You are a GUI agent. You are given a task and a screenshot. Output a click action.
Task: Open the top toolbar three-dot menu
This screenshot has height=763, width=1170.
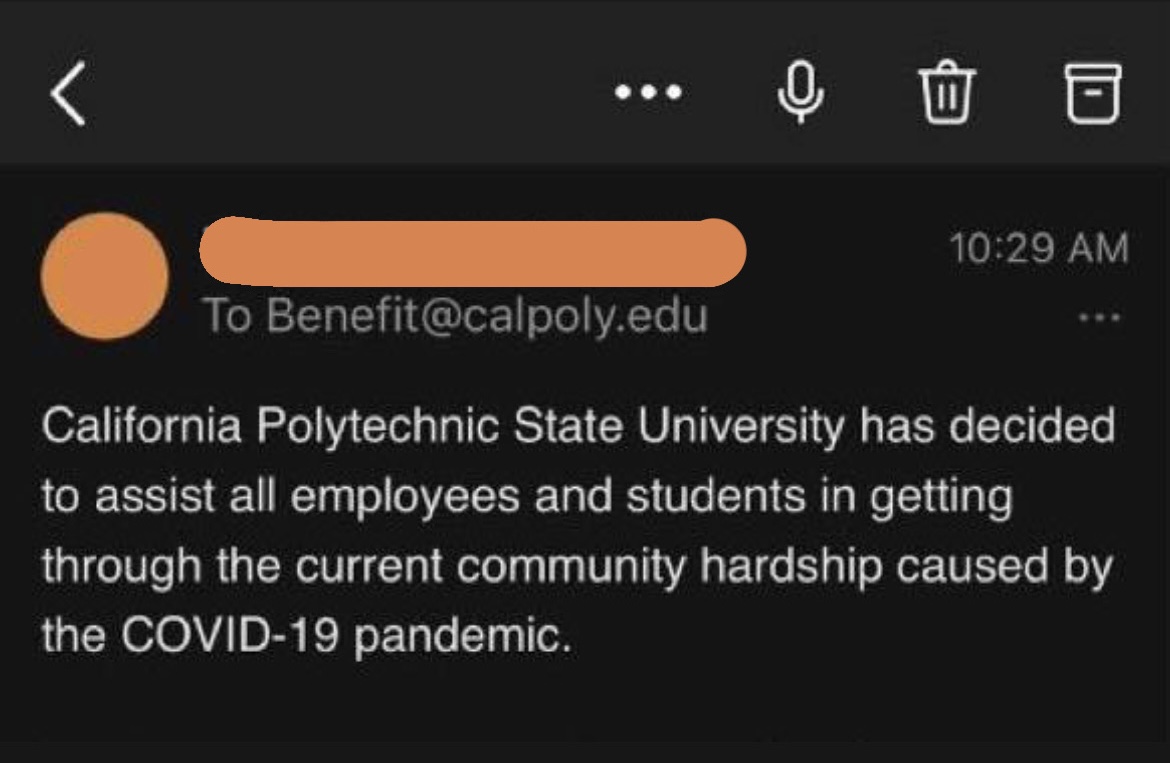click(649, 94)
